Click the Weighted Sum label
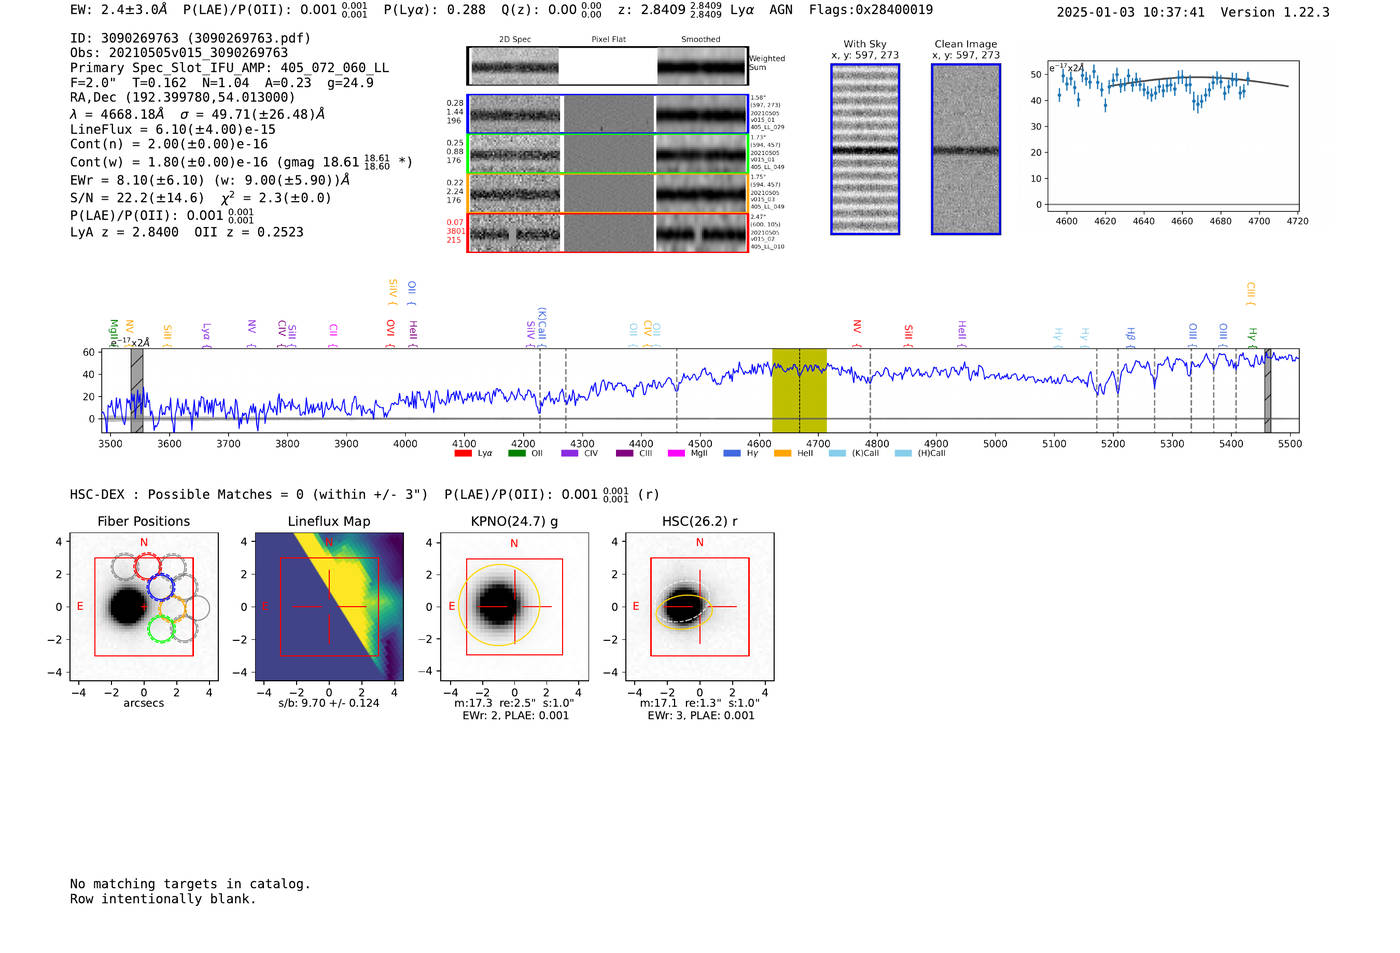 pos(767,63)
